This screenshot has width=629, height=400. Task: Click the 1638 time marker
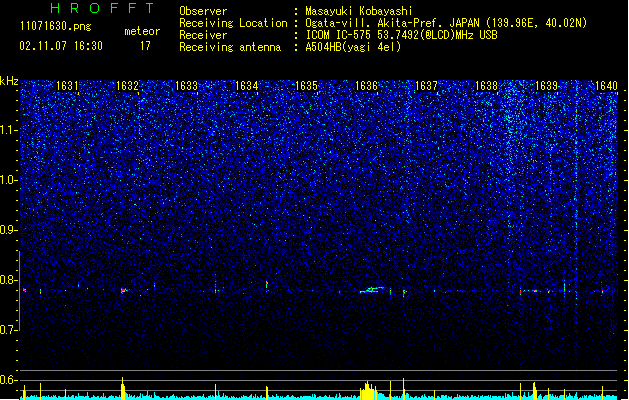coord(486,86)
